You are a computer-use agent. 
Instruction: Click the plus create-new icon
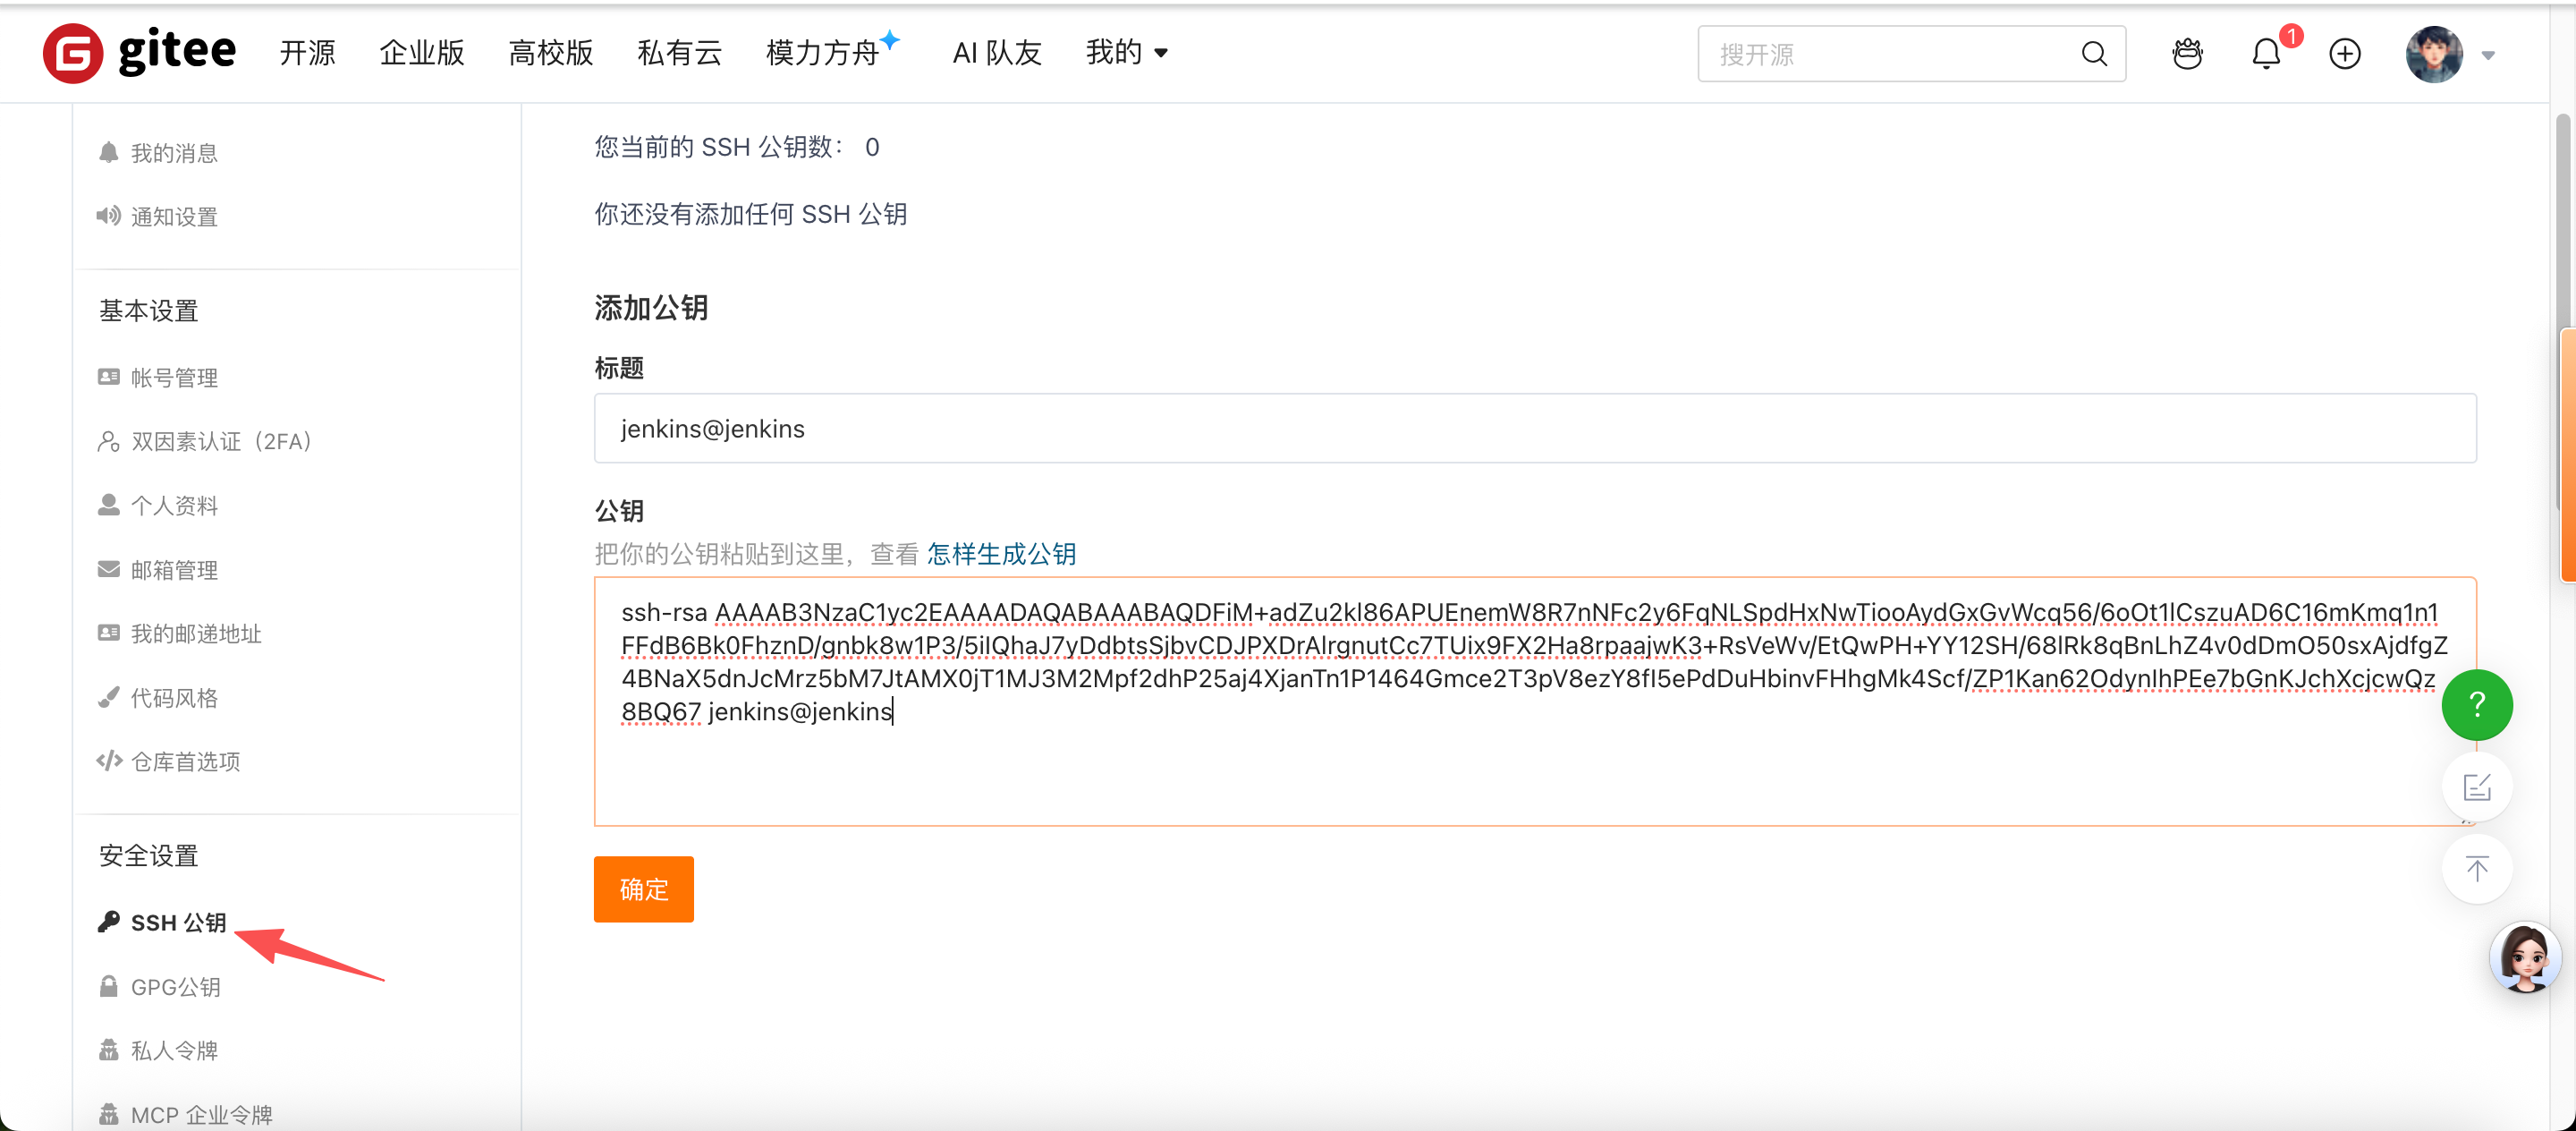(2344, 54)
